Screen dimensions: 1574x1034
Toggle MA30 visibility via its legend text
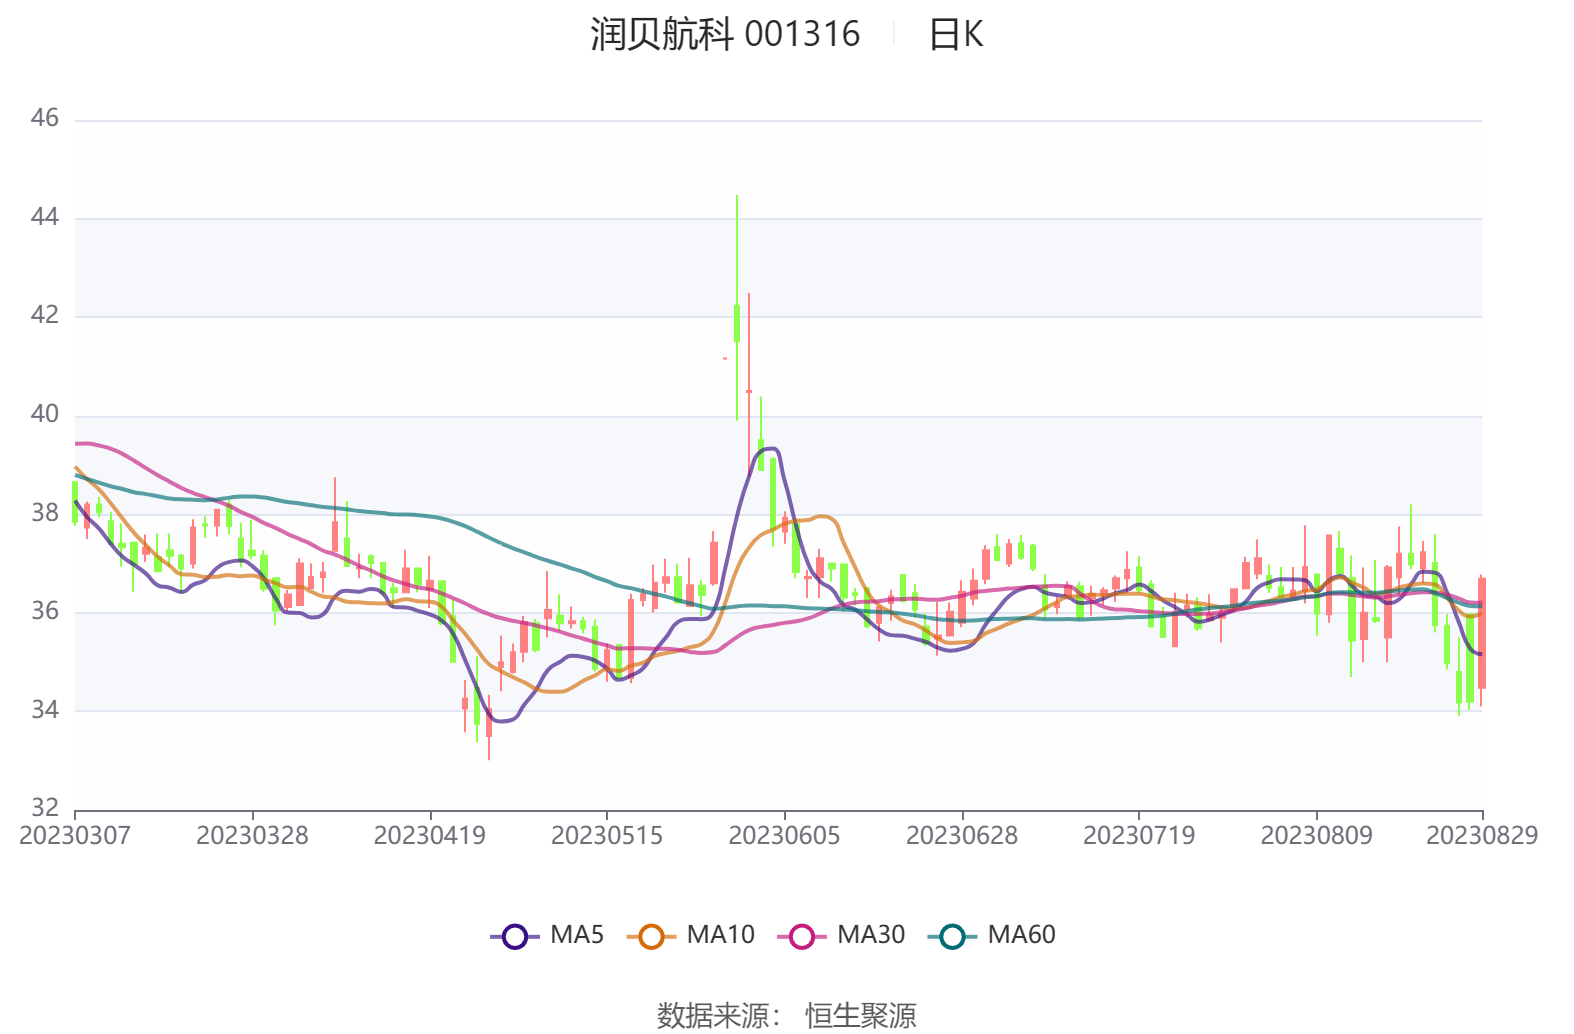coord(870,935)
